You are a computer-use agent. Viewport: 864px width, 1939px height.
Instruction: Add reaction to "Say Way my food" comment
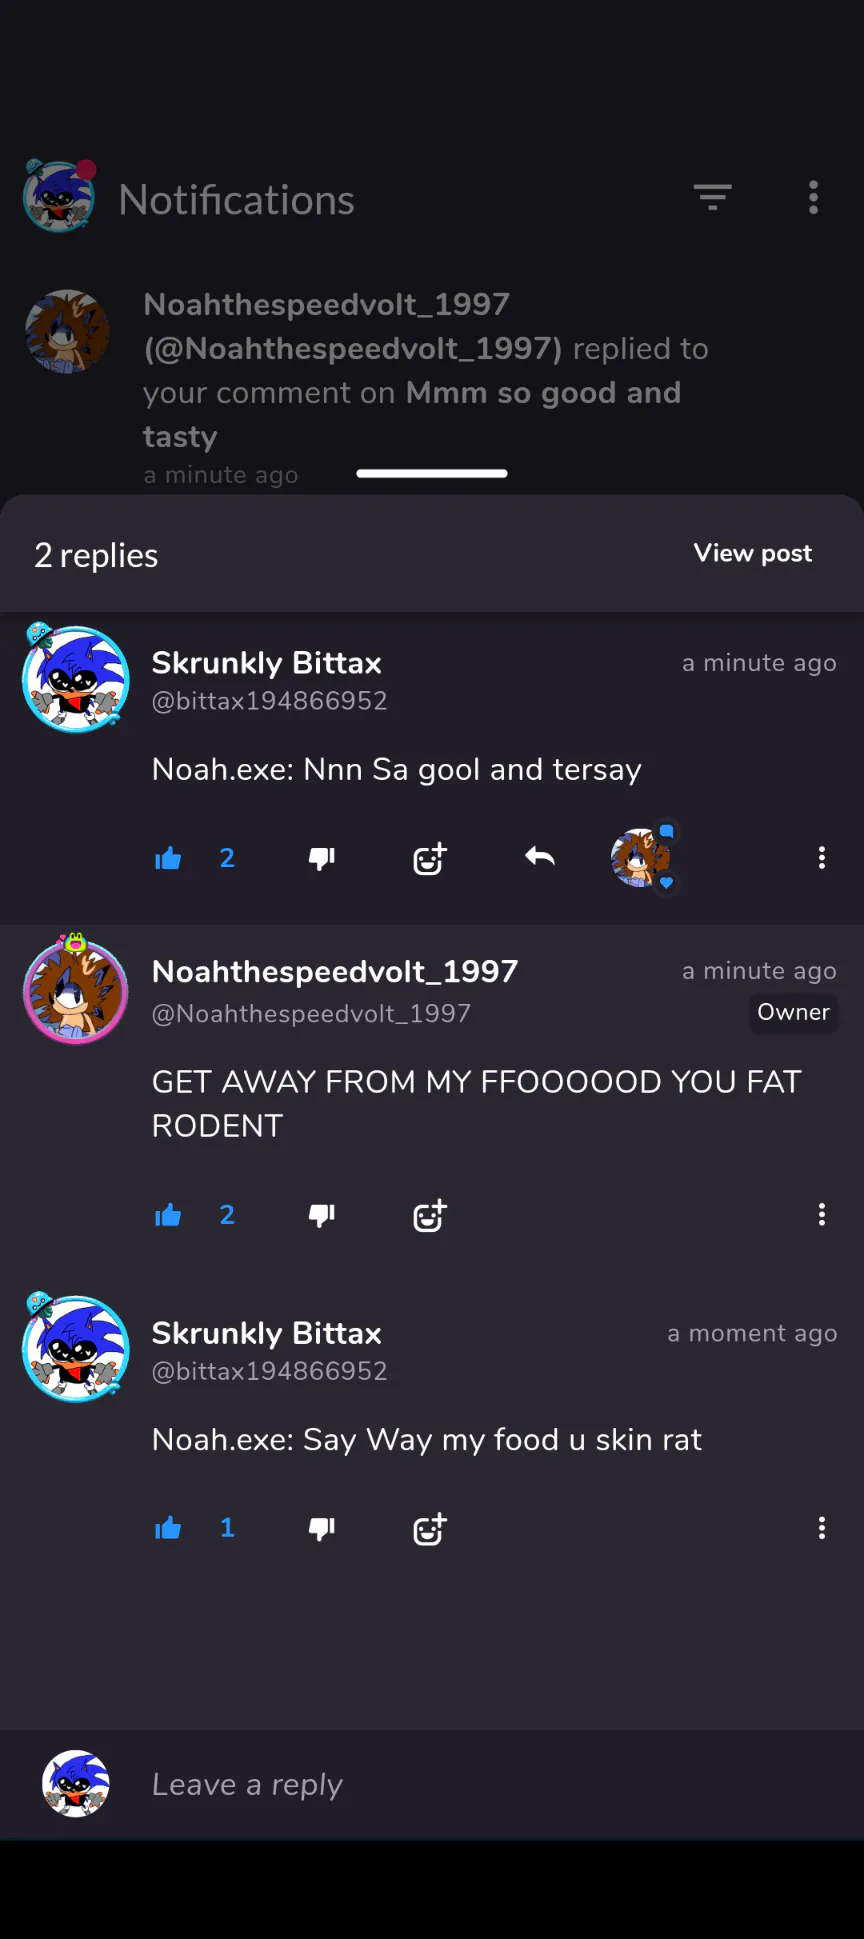pos(430,1528)
